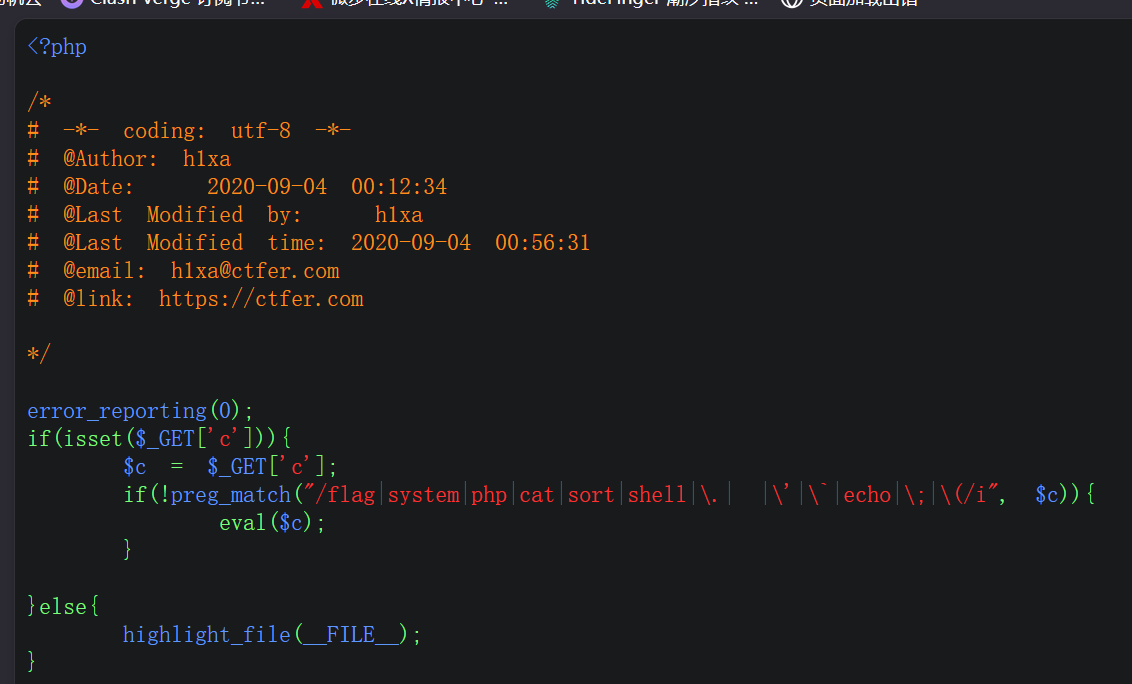This screenshot has width=1132, height=684.
Task: Click the "}else{" line
Action: click(64, 607)
